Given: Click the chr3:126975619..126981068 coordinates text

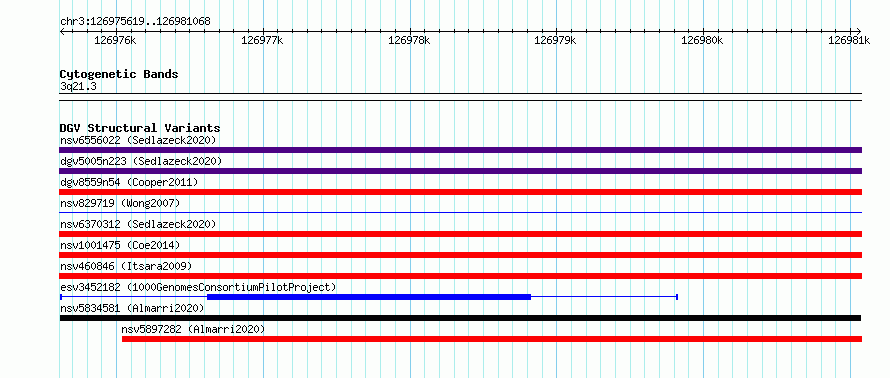Looking at the screenshot, I should pyautogui.click(x=135, y=22).
